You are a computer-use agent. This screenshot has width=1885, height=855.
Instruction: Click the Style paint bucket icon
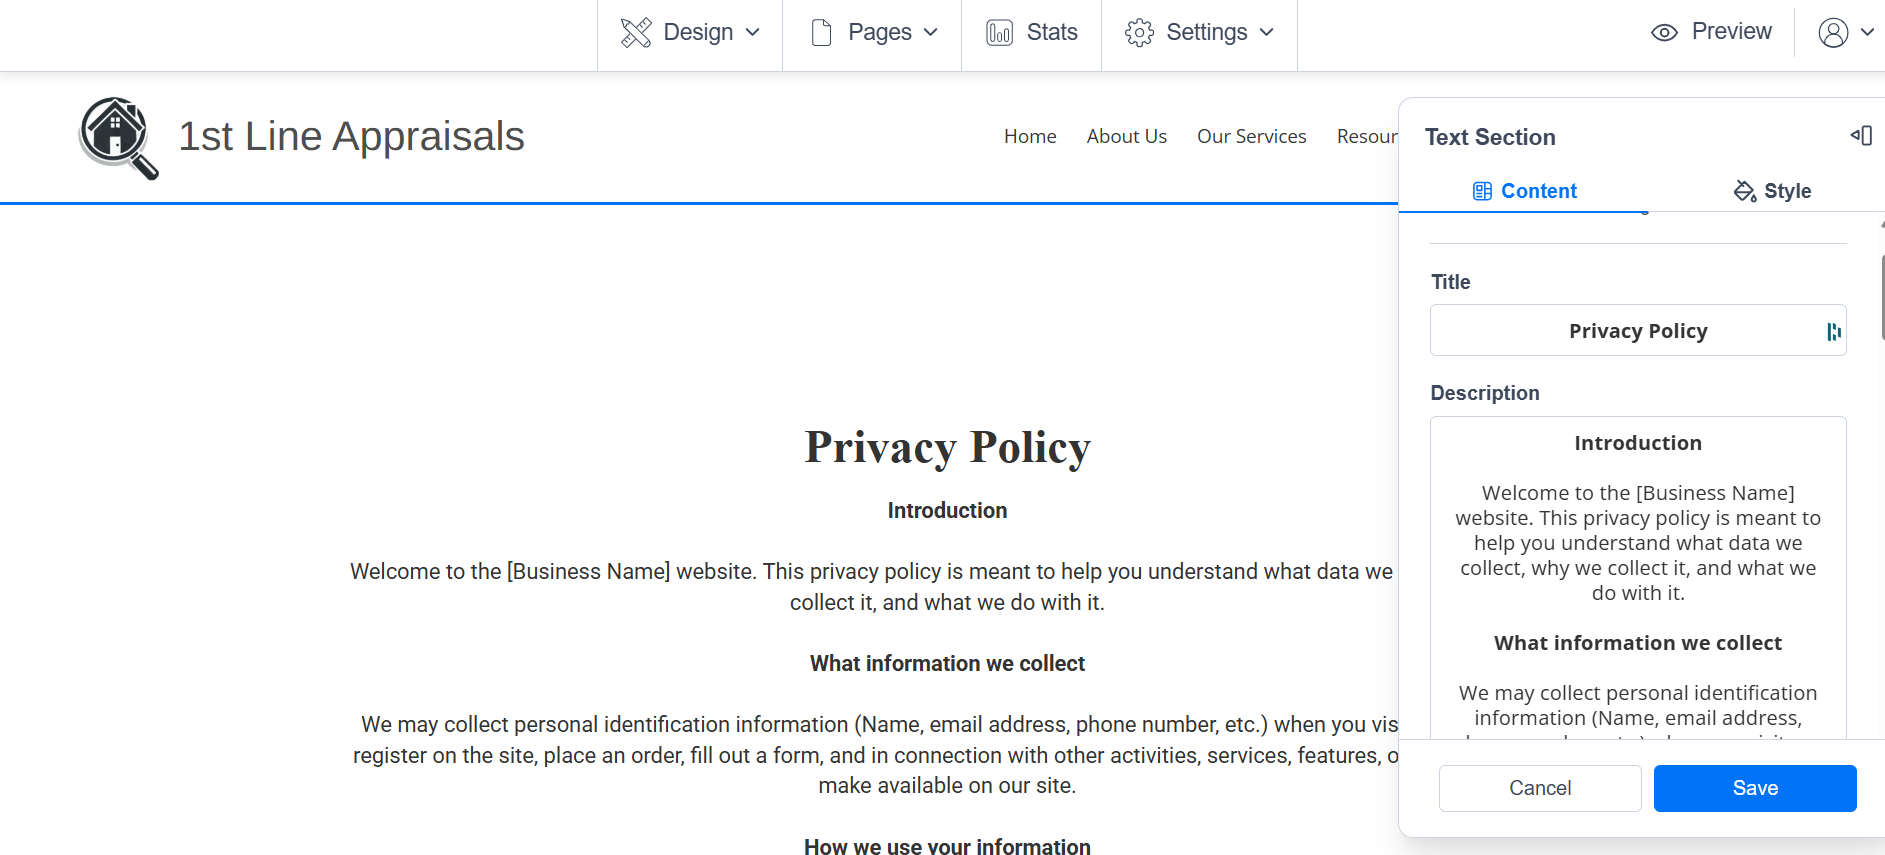click(1745, 191)
